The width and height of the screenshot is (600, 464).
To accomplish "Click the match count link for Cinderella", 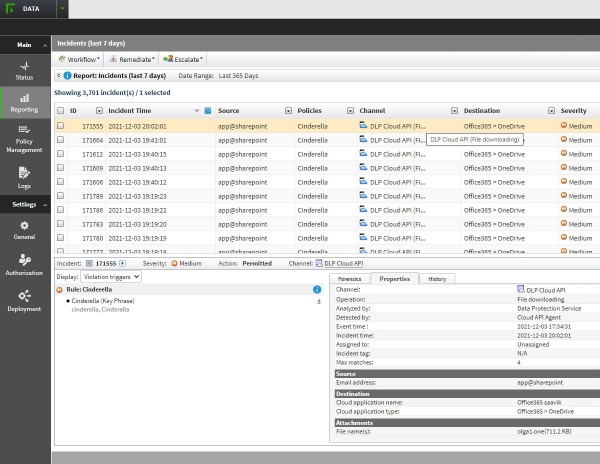I will (x=319, y=300).
